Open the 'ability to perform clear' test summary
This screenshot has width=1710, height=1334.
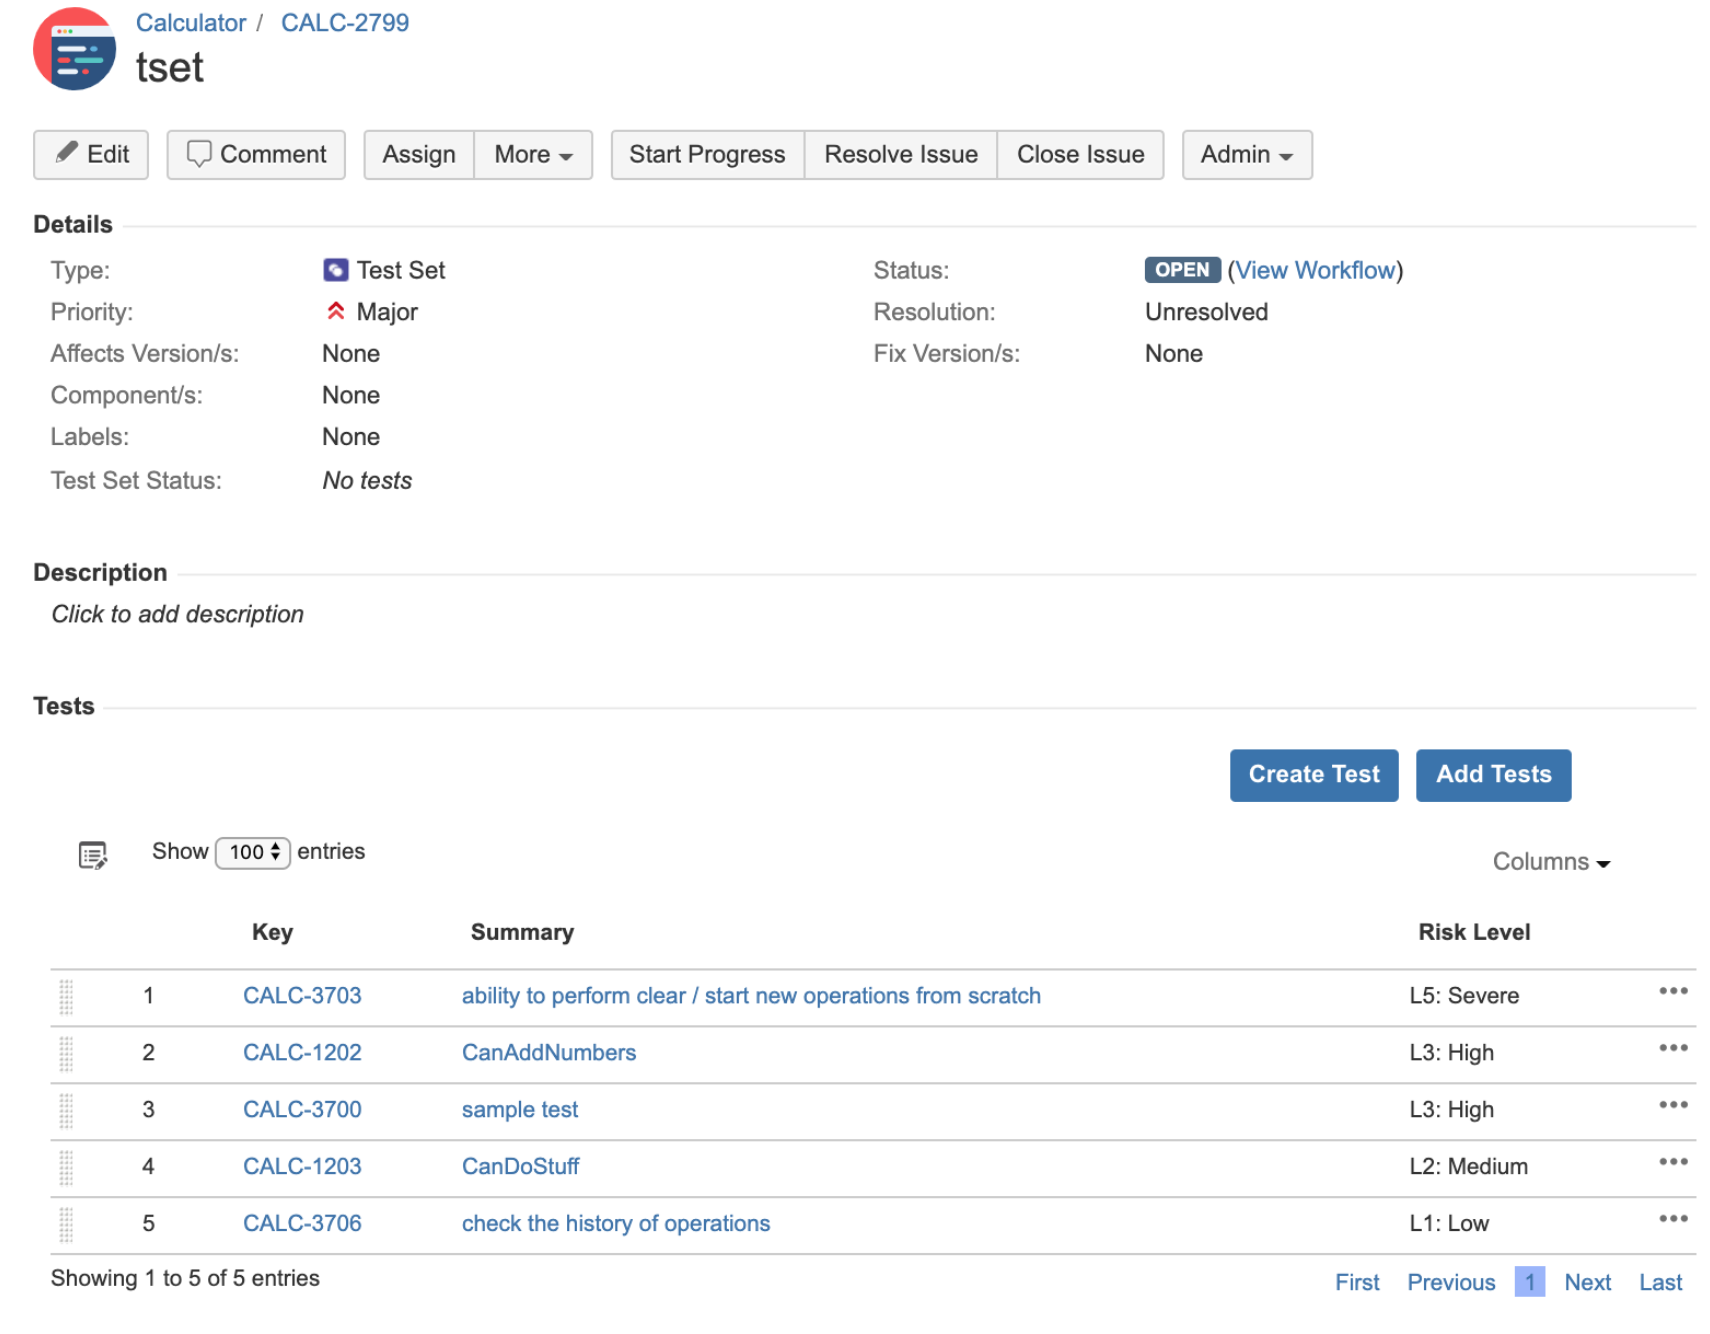click(751, 996)
